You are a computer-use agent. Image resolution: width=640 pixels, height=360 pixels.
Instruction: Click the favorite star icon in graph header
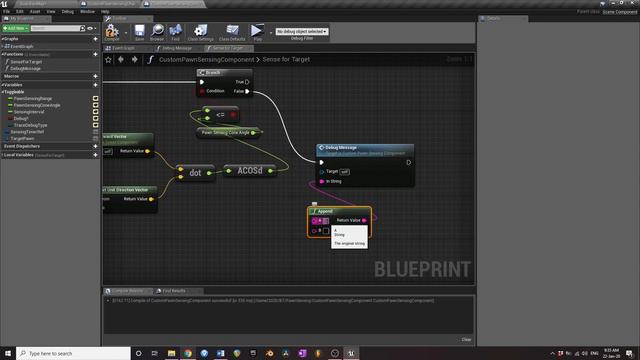(108, 60)
